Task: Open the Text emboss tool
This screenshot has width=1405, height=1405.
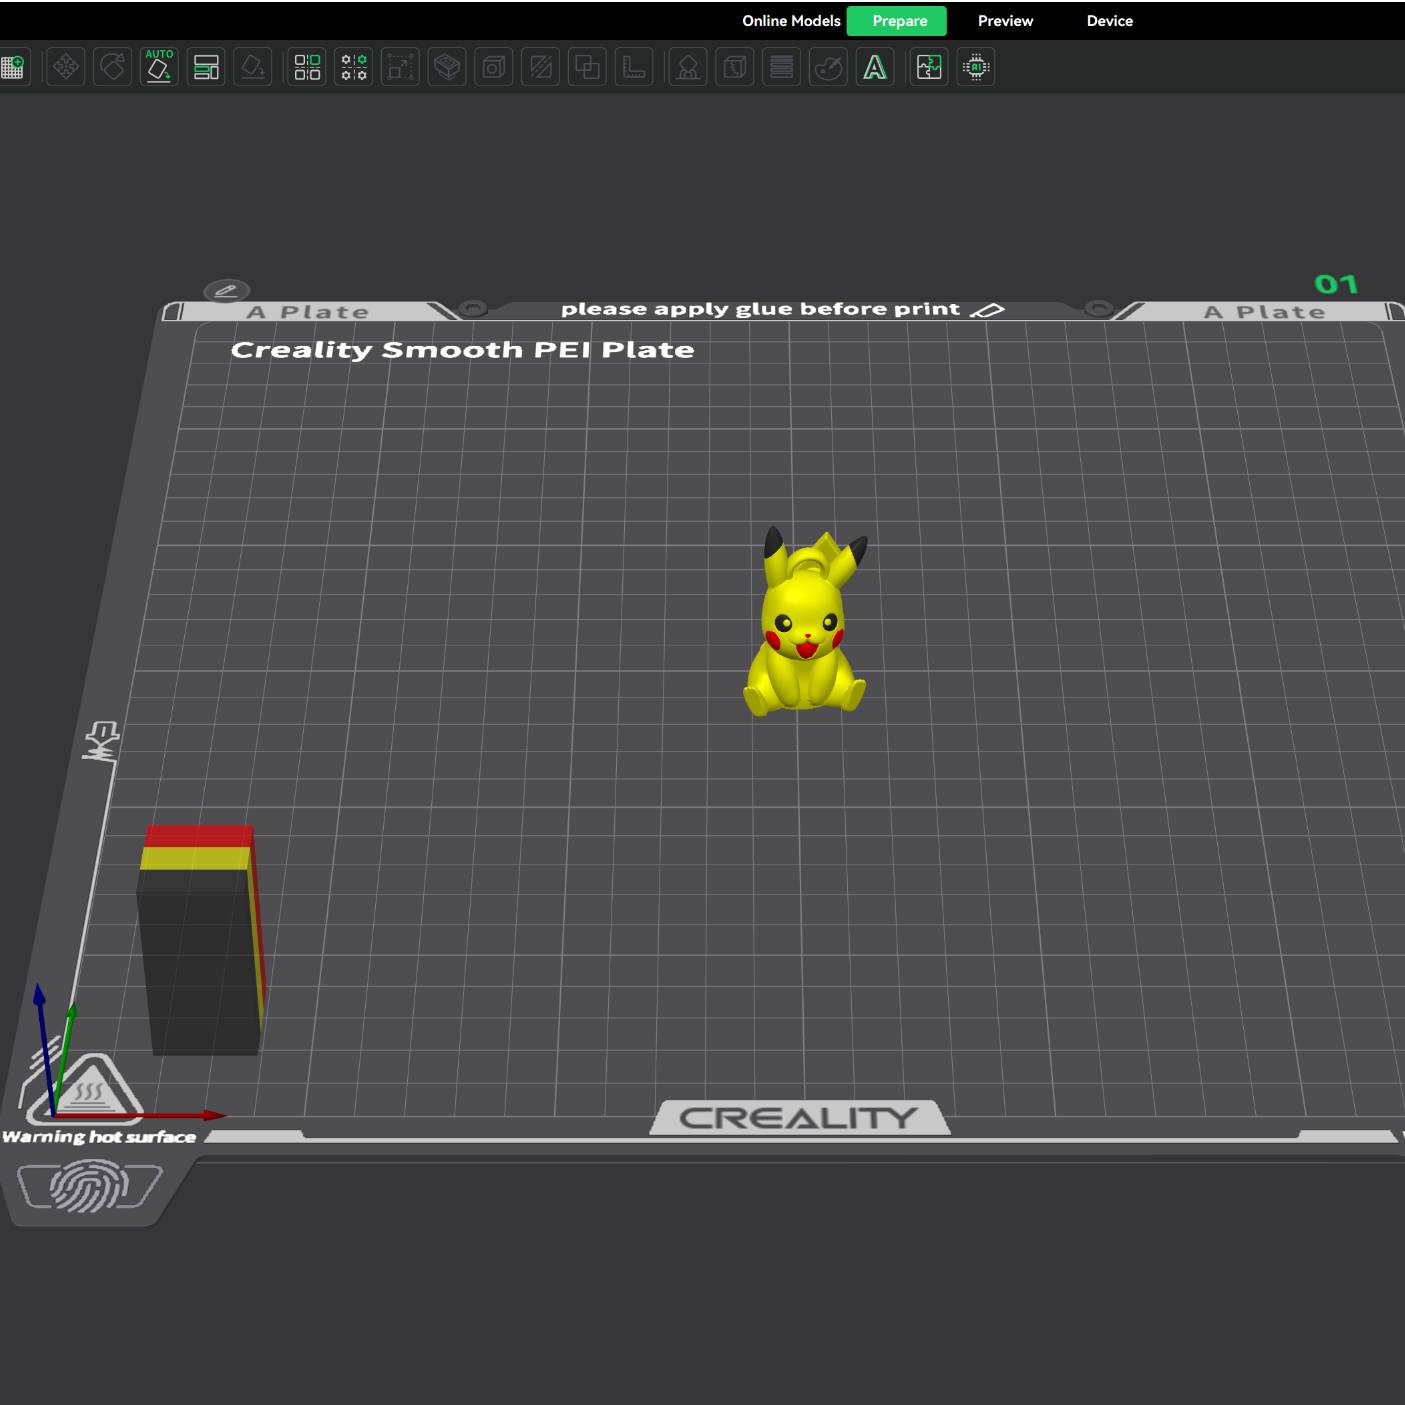Action: [875, 67]
